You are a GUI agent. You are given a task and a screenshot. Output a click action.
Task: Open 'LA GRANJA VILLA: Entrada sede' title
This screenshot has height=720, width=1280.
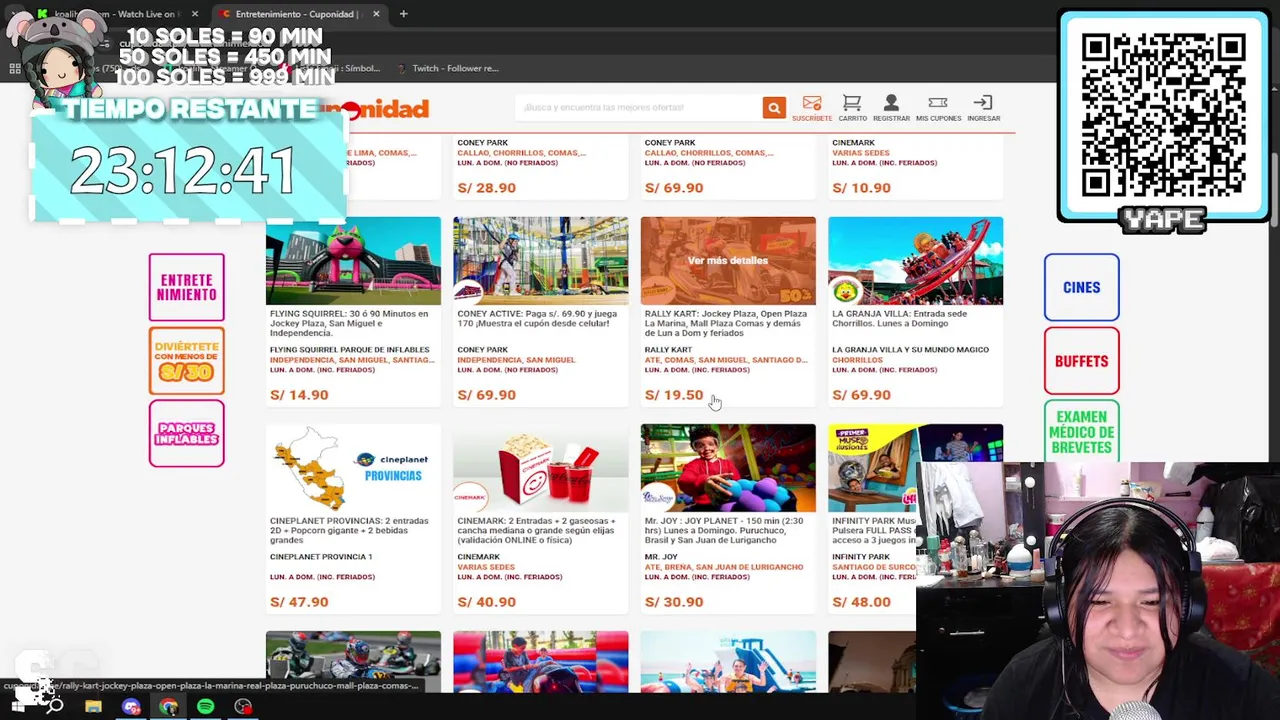[x=900, y=319]
